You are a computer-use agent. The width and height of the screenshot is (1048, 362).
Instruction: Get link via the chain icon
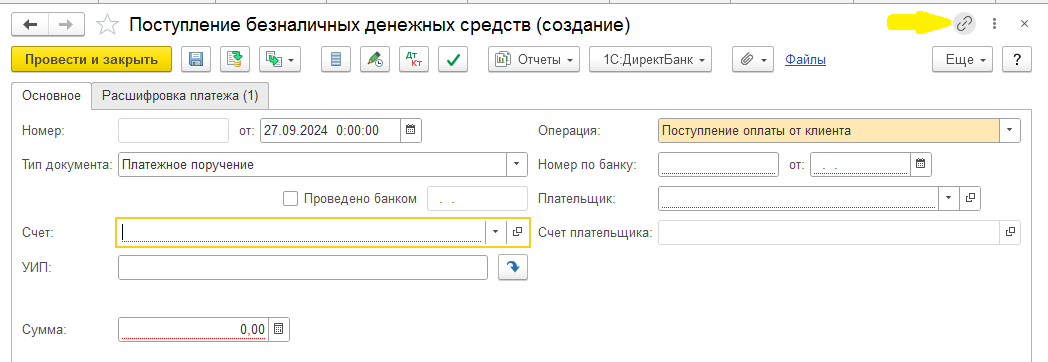[963, 24]
